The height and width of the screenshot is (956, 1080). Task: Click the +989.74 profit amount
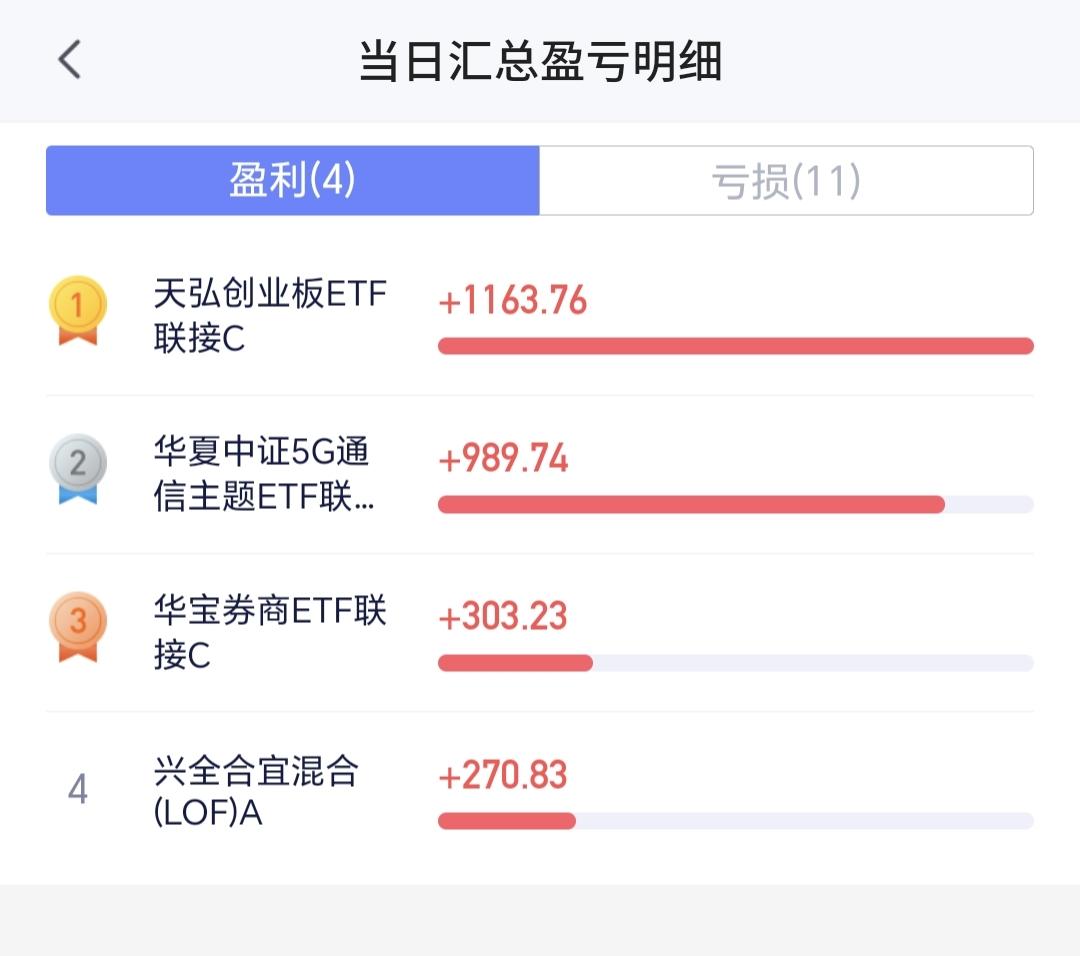[503, 459]
